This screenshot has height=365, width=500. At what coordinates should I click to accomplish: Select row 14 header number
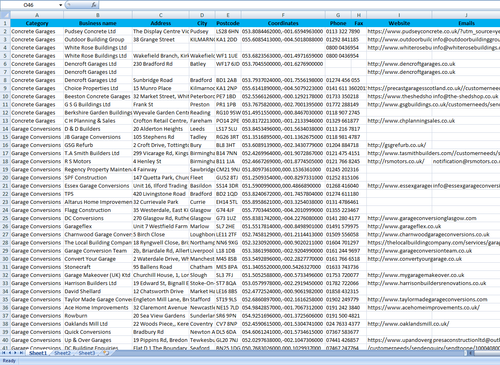point(5,129)
